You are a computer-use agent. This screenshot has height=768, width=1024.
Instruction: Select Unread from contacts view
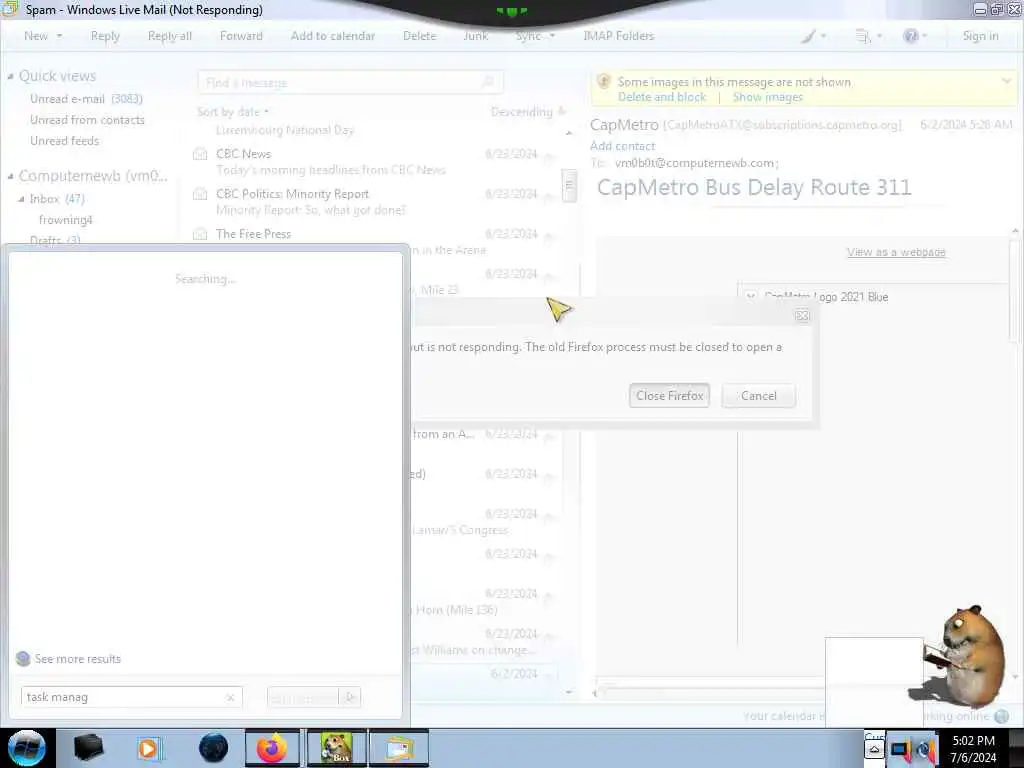pos(88,120)
